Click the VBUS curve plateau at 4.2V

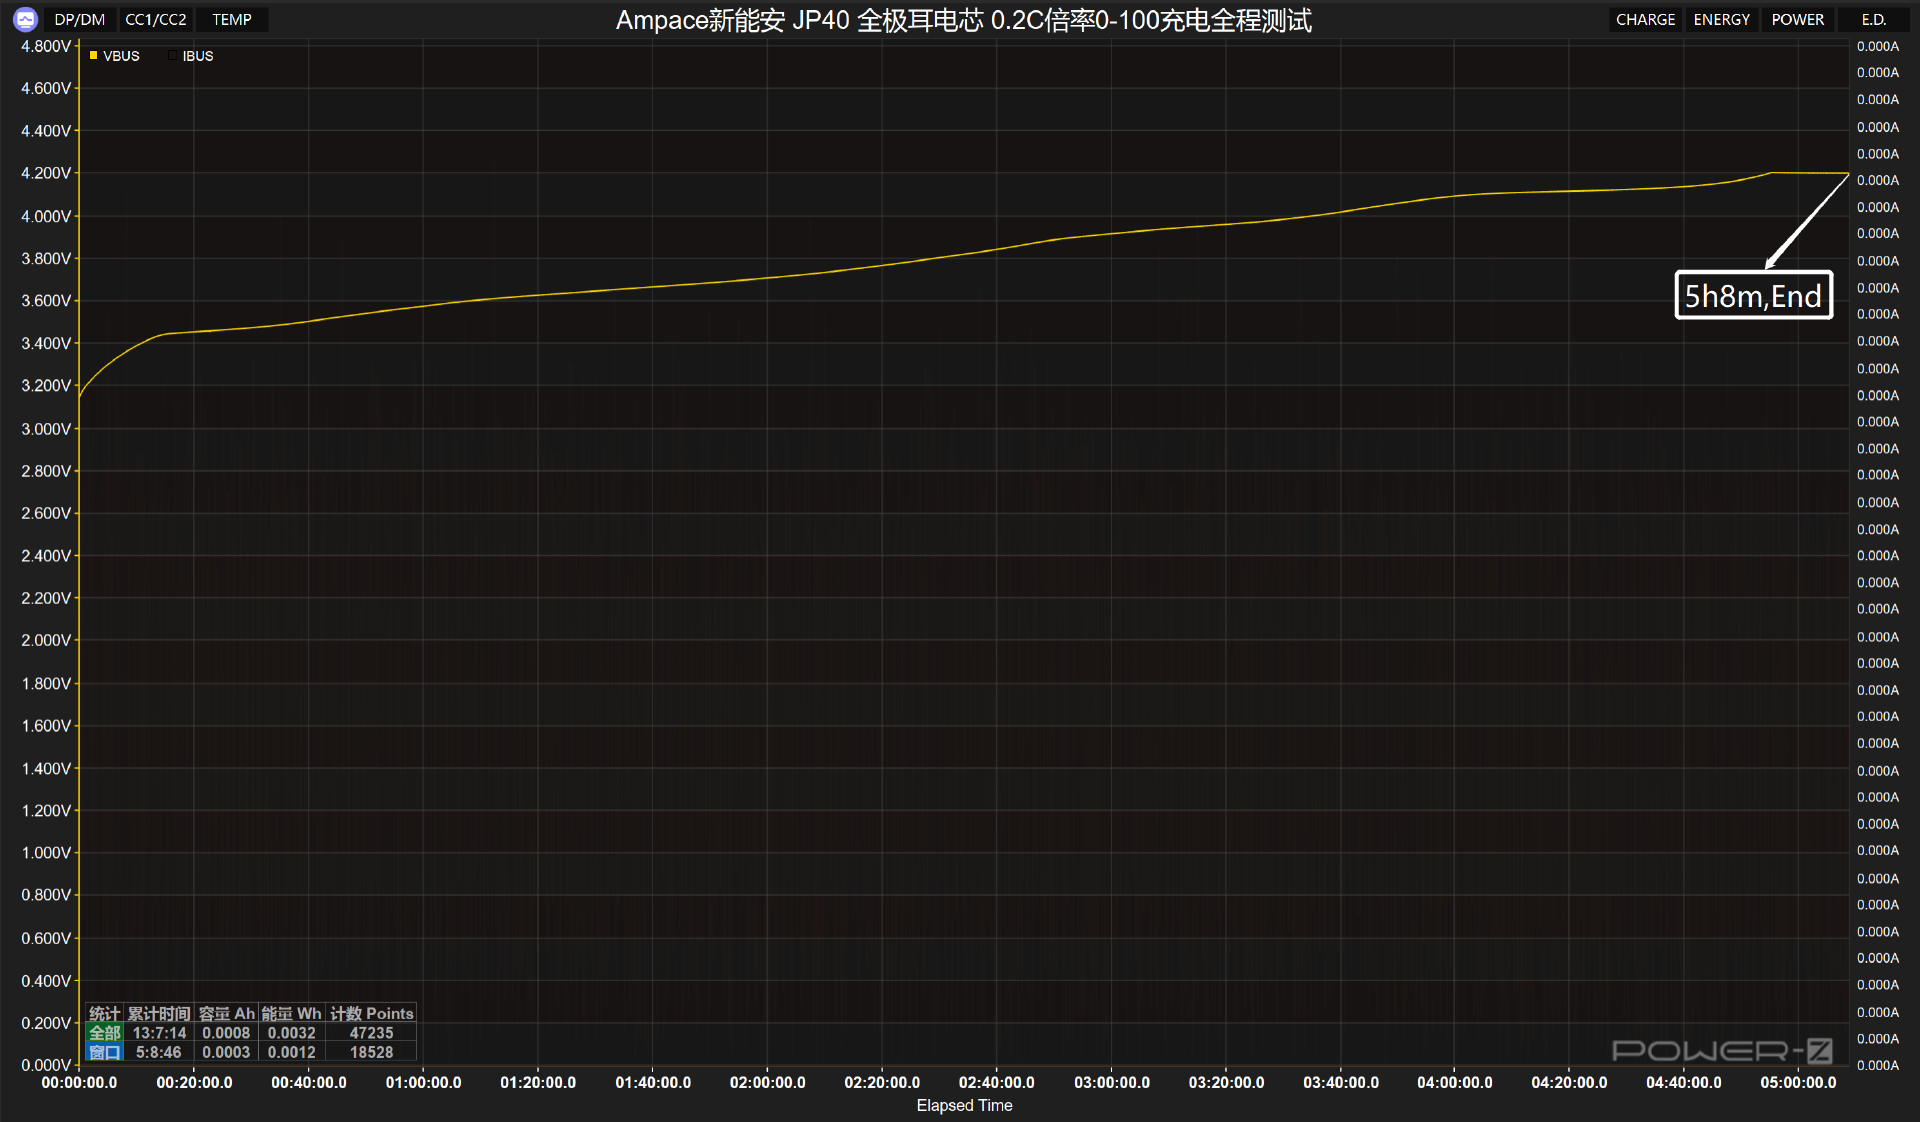click(1810, 173)
